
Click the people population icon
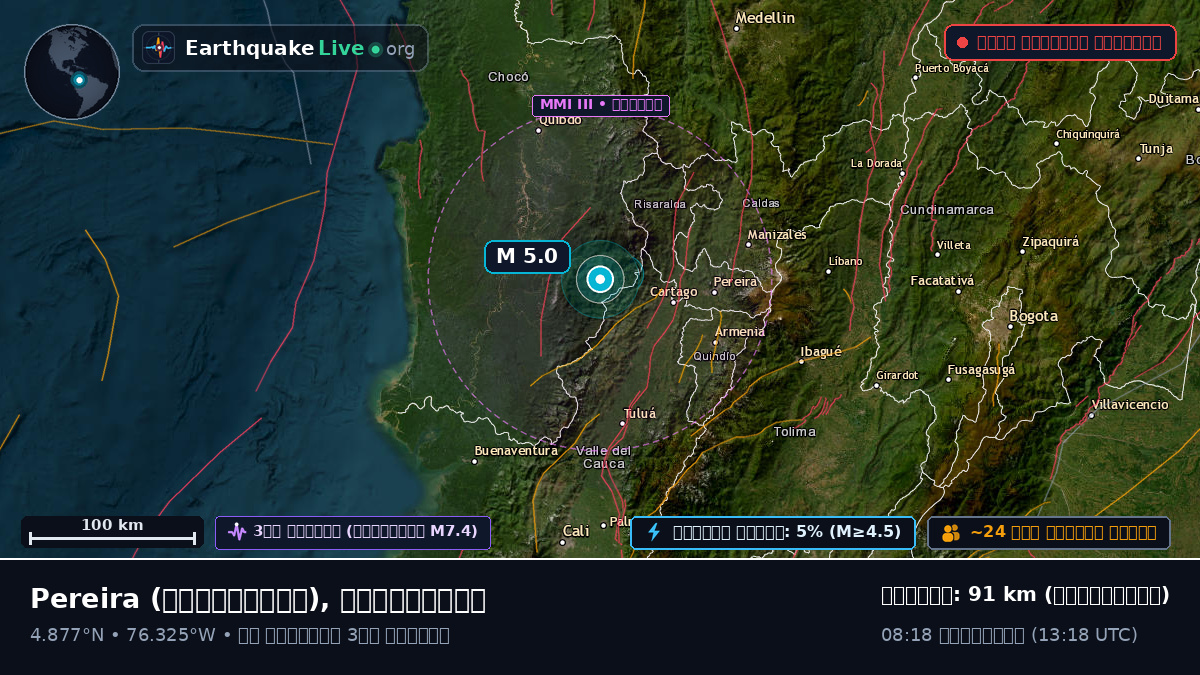[x=951, y=532]
